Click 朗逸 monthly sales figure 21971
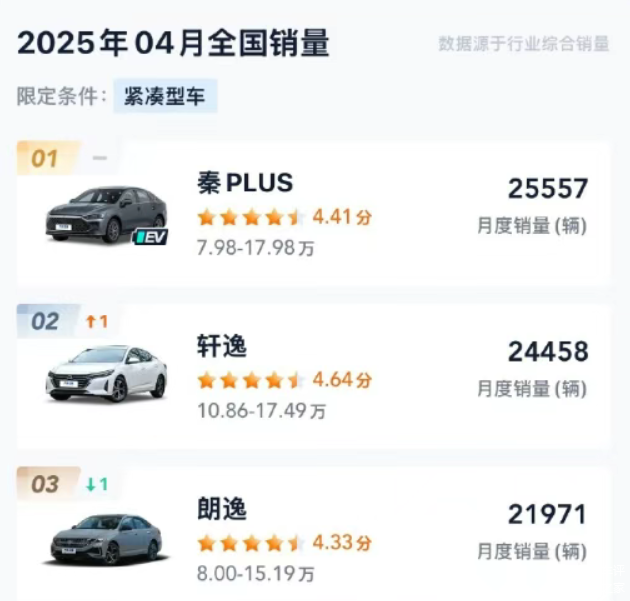This screenshot has width=630, height=601. tap(547, 515)
